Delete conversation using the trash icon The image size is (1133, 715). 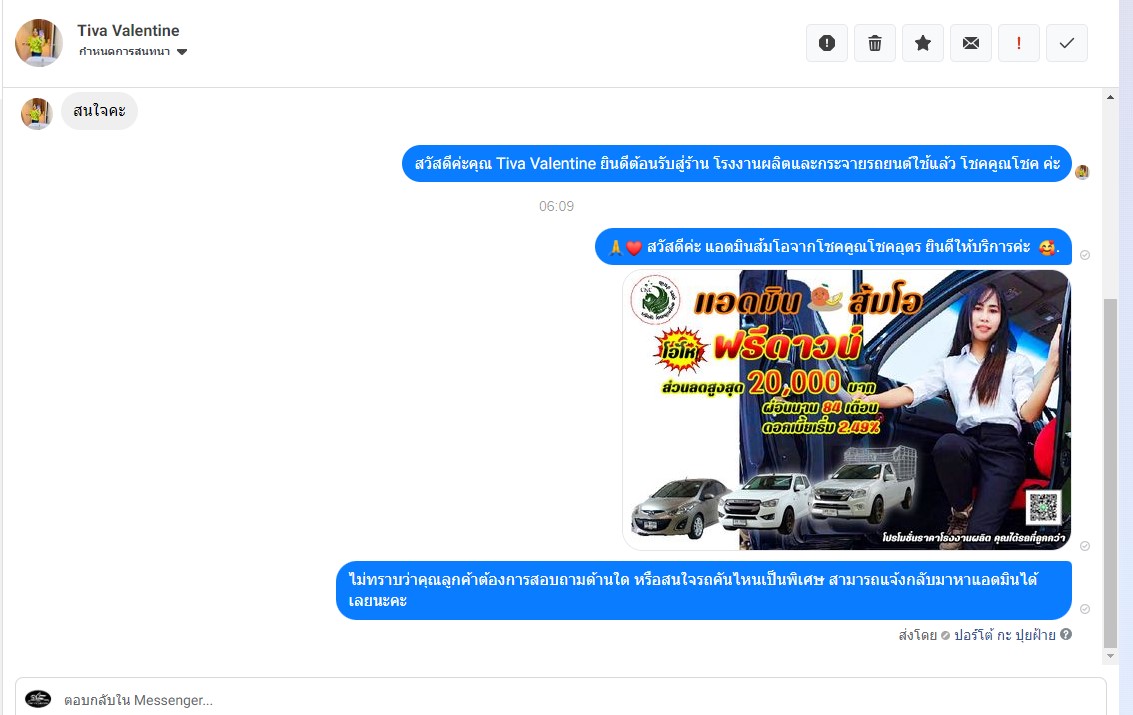(x=874, y=43)
